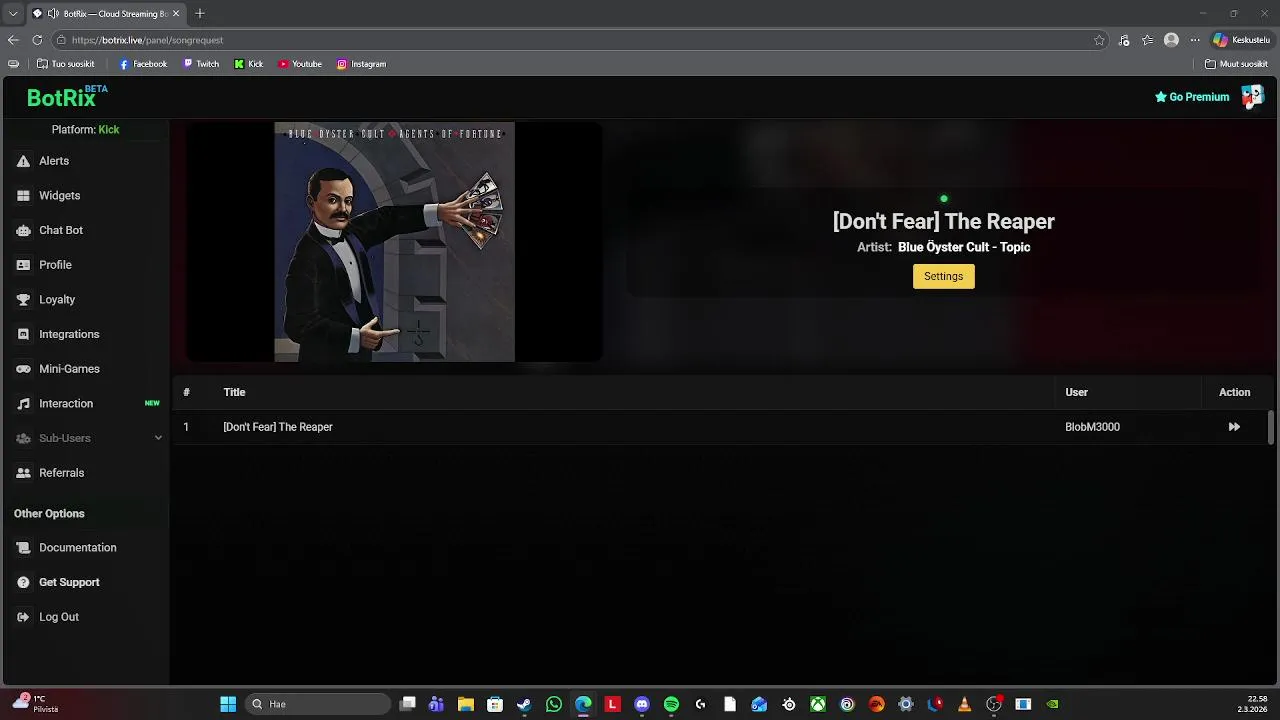Open the Muut suosikit folder
This screenshot has height=720, width=1280.
tap(1236, 64)
